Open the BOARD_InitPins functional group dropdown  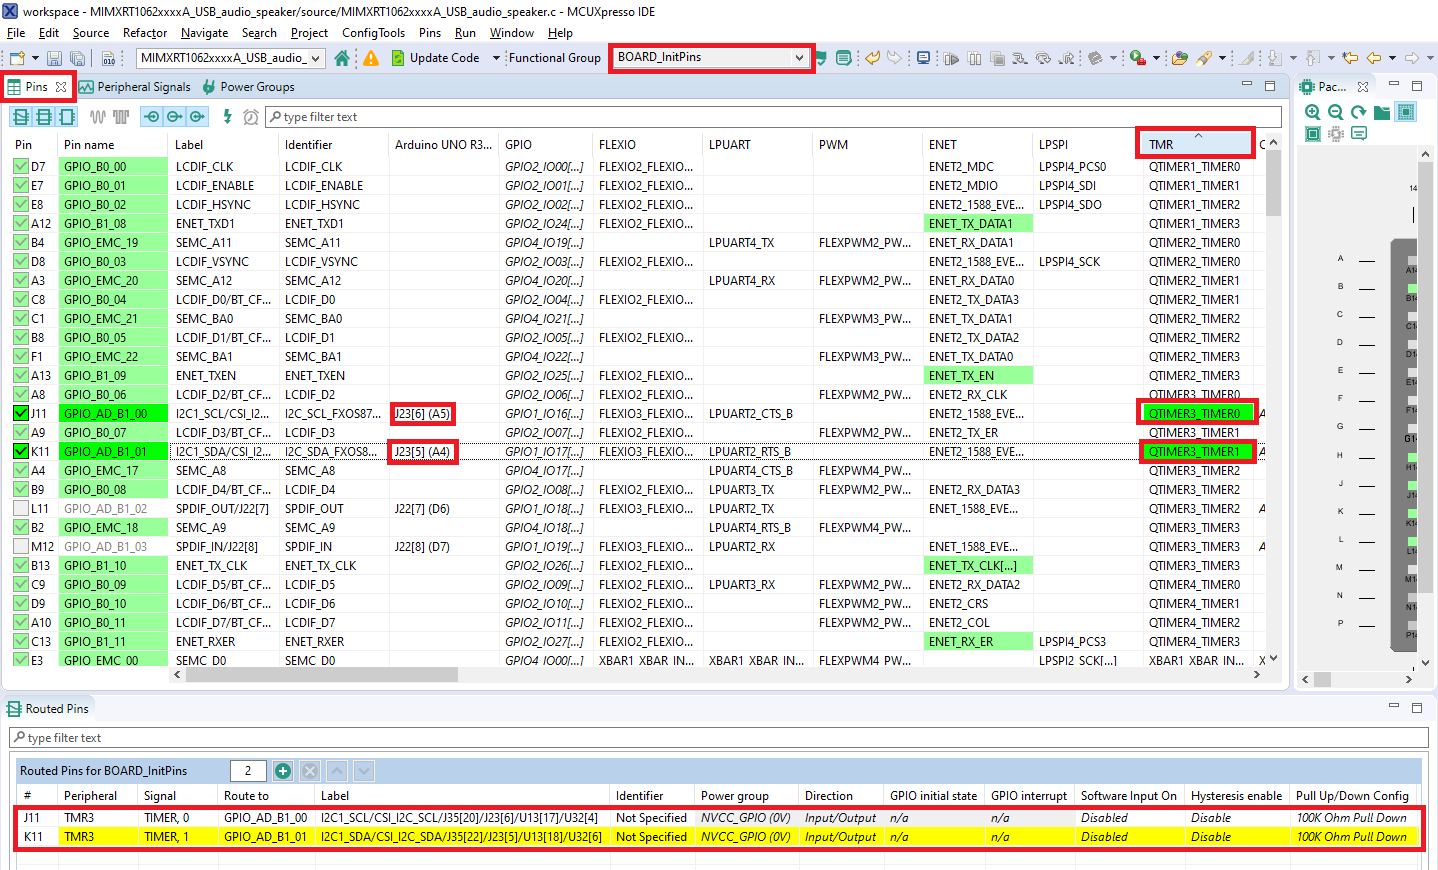pos(710,57)
